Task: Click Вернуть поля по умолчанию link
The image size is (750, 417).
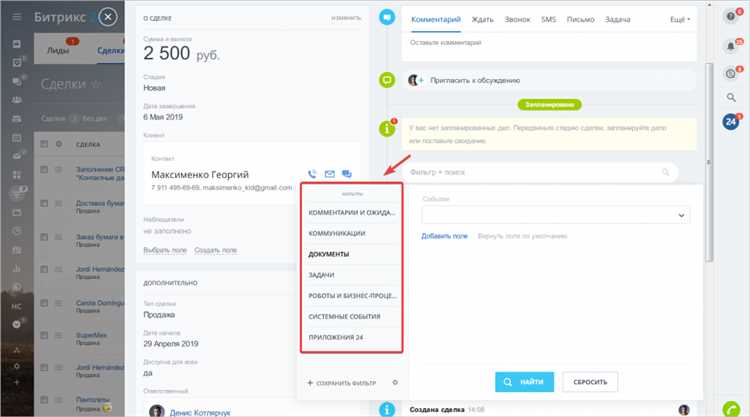Action: (x=522, y=236)
